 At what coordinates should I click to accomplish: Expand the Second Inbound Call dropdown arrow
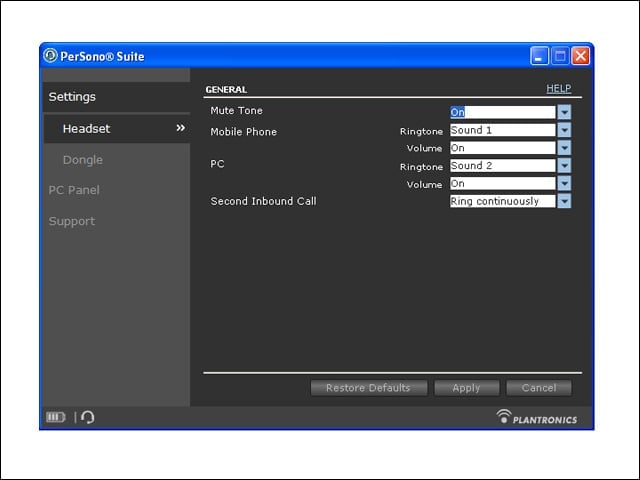coord(564,201)
